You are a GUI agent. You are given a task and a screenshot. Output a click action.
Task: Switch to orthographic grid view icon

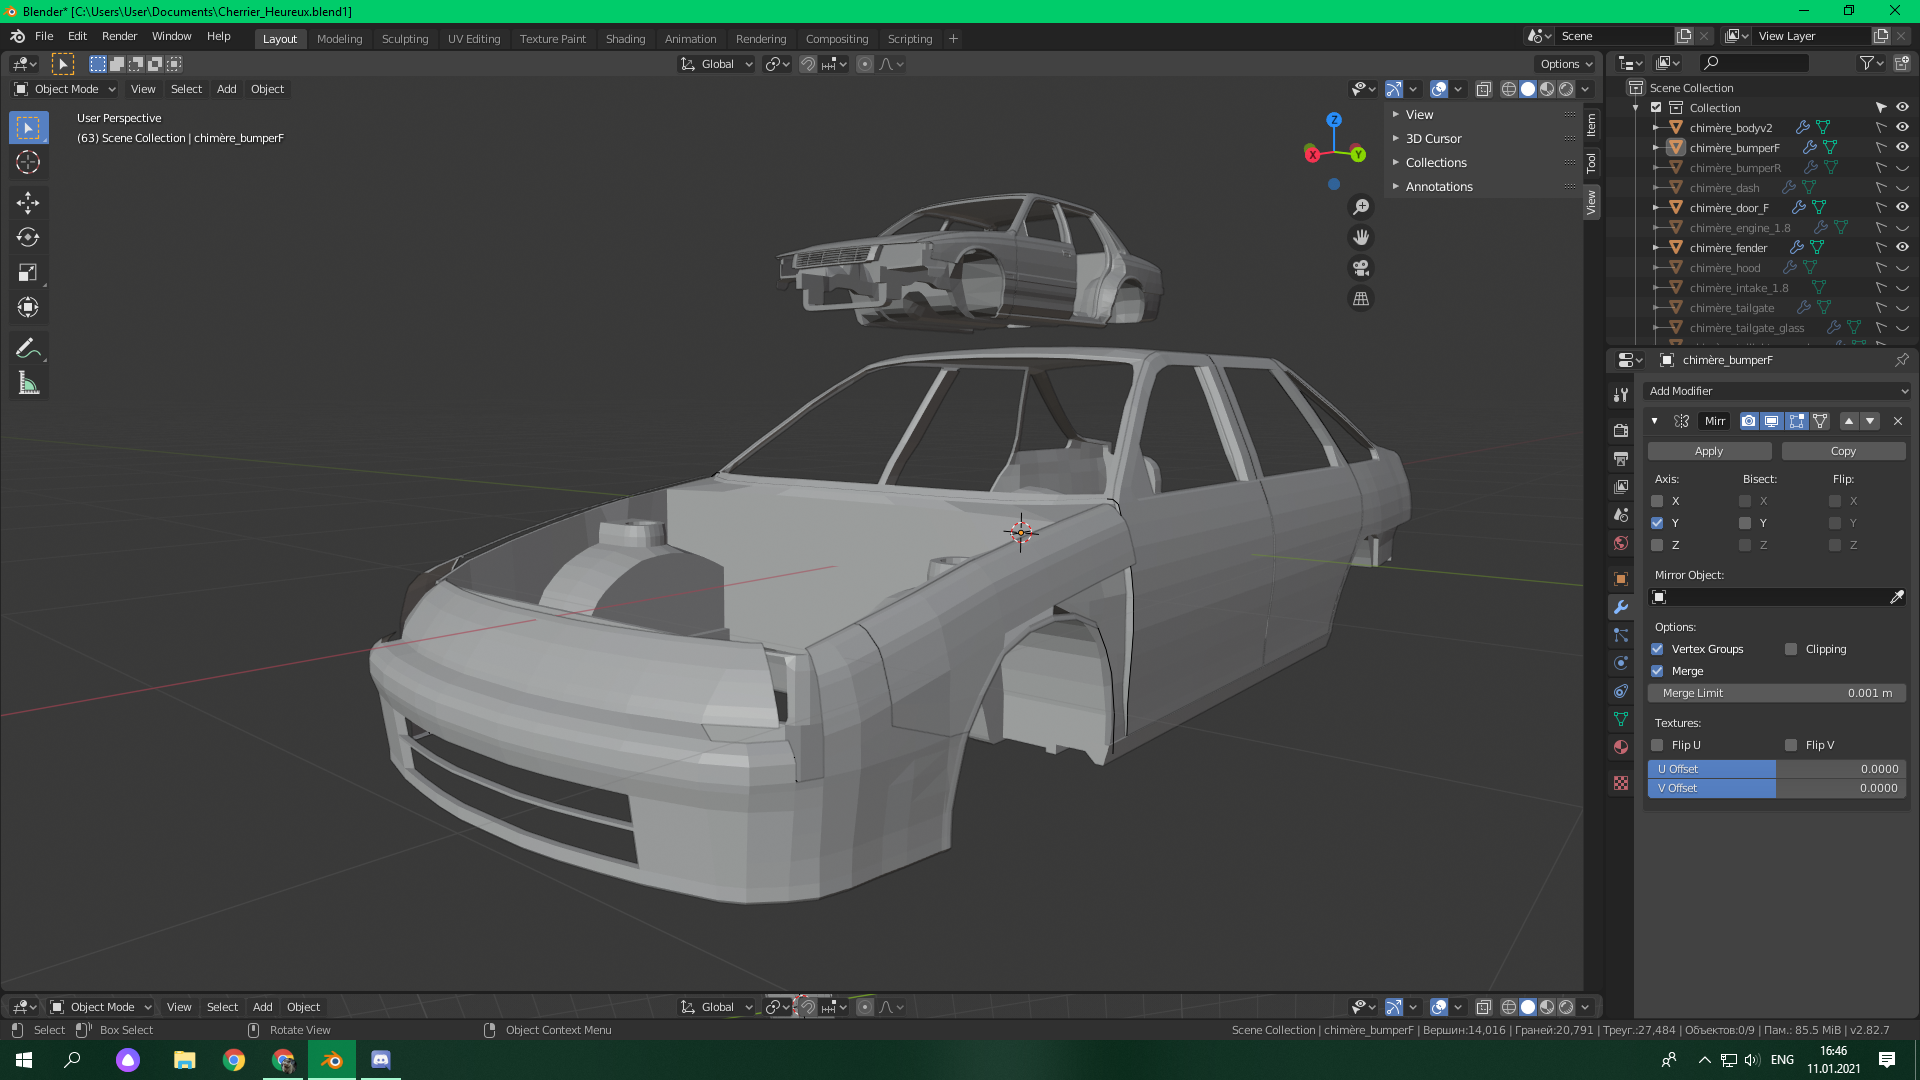(x=1361, y=299)
